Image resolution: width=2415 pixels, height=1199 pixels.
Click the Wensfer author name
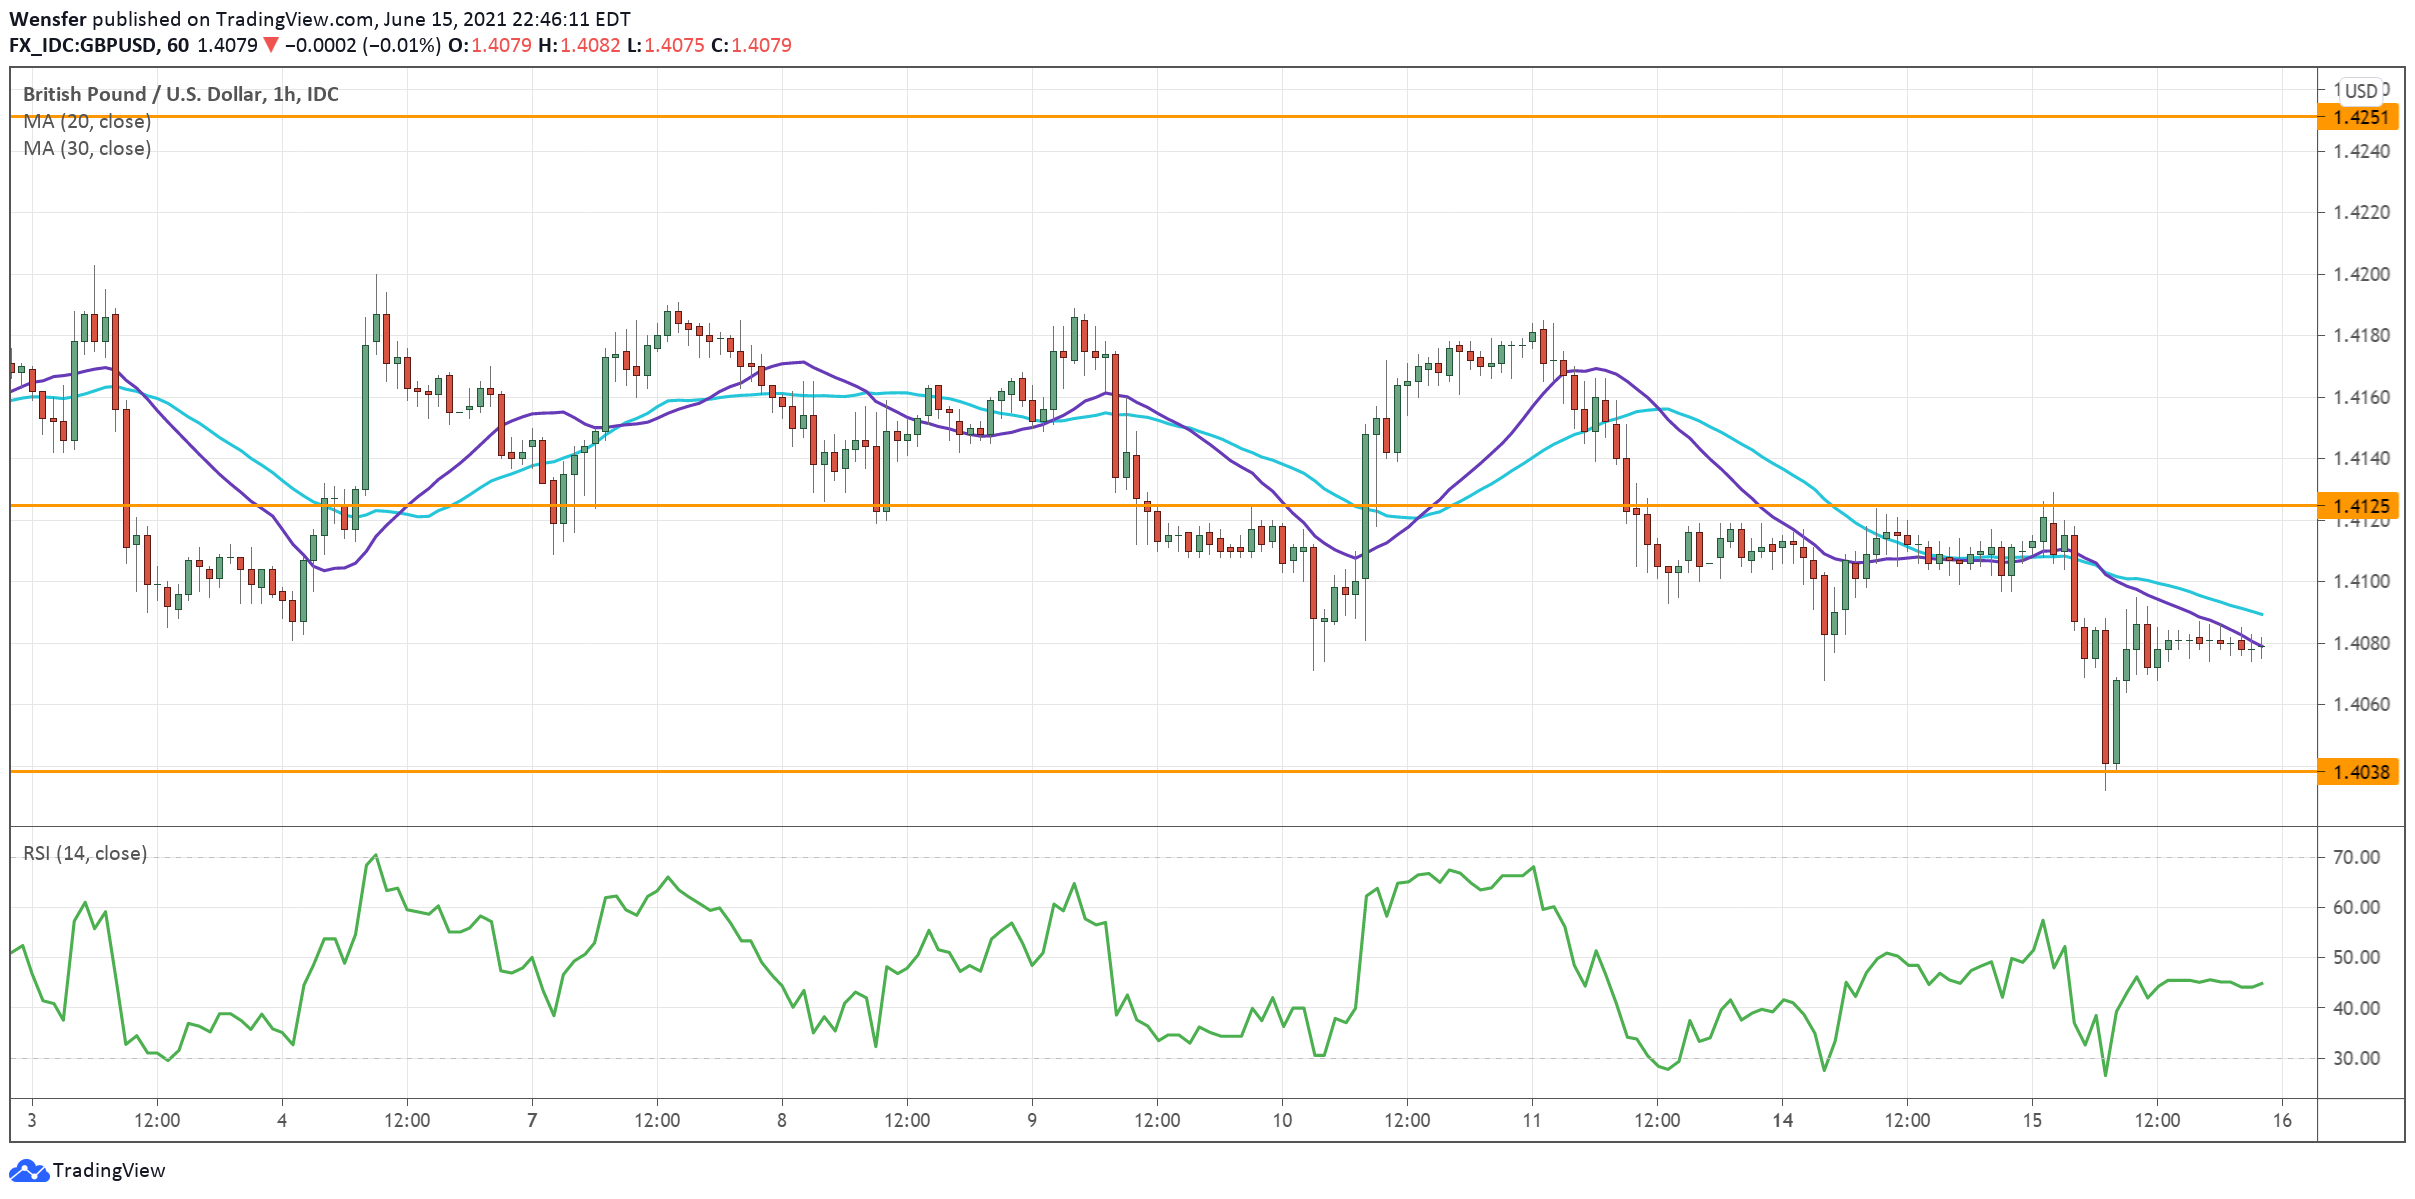(x=47, y=19)
